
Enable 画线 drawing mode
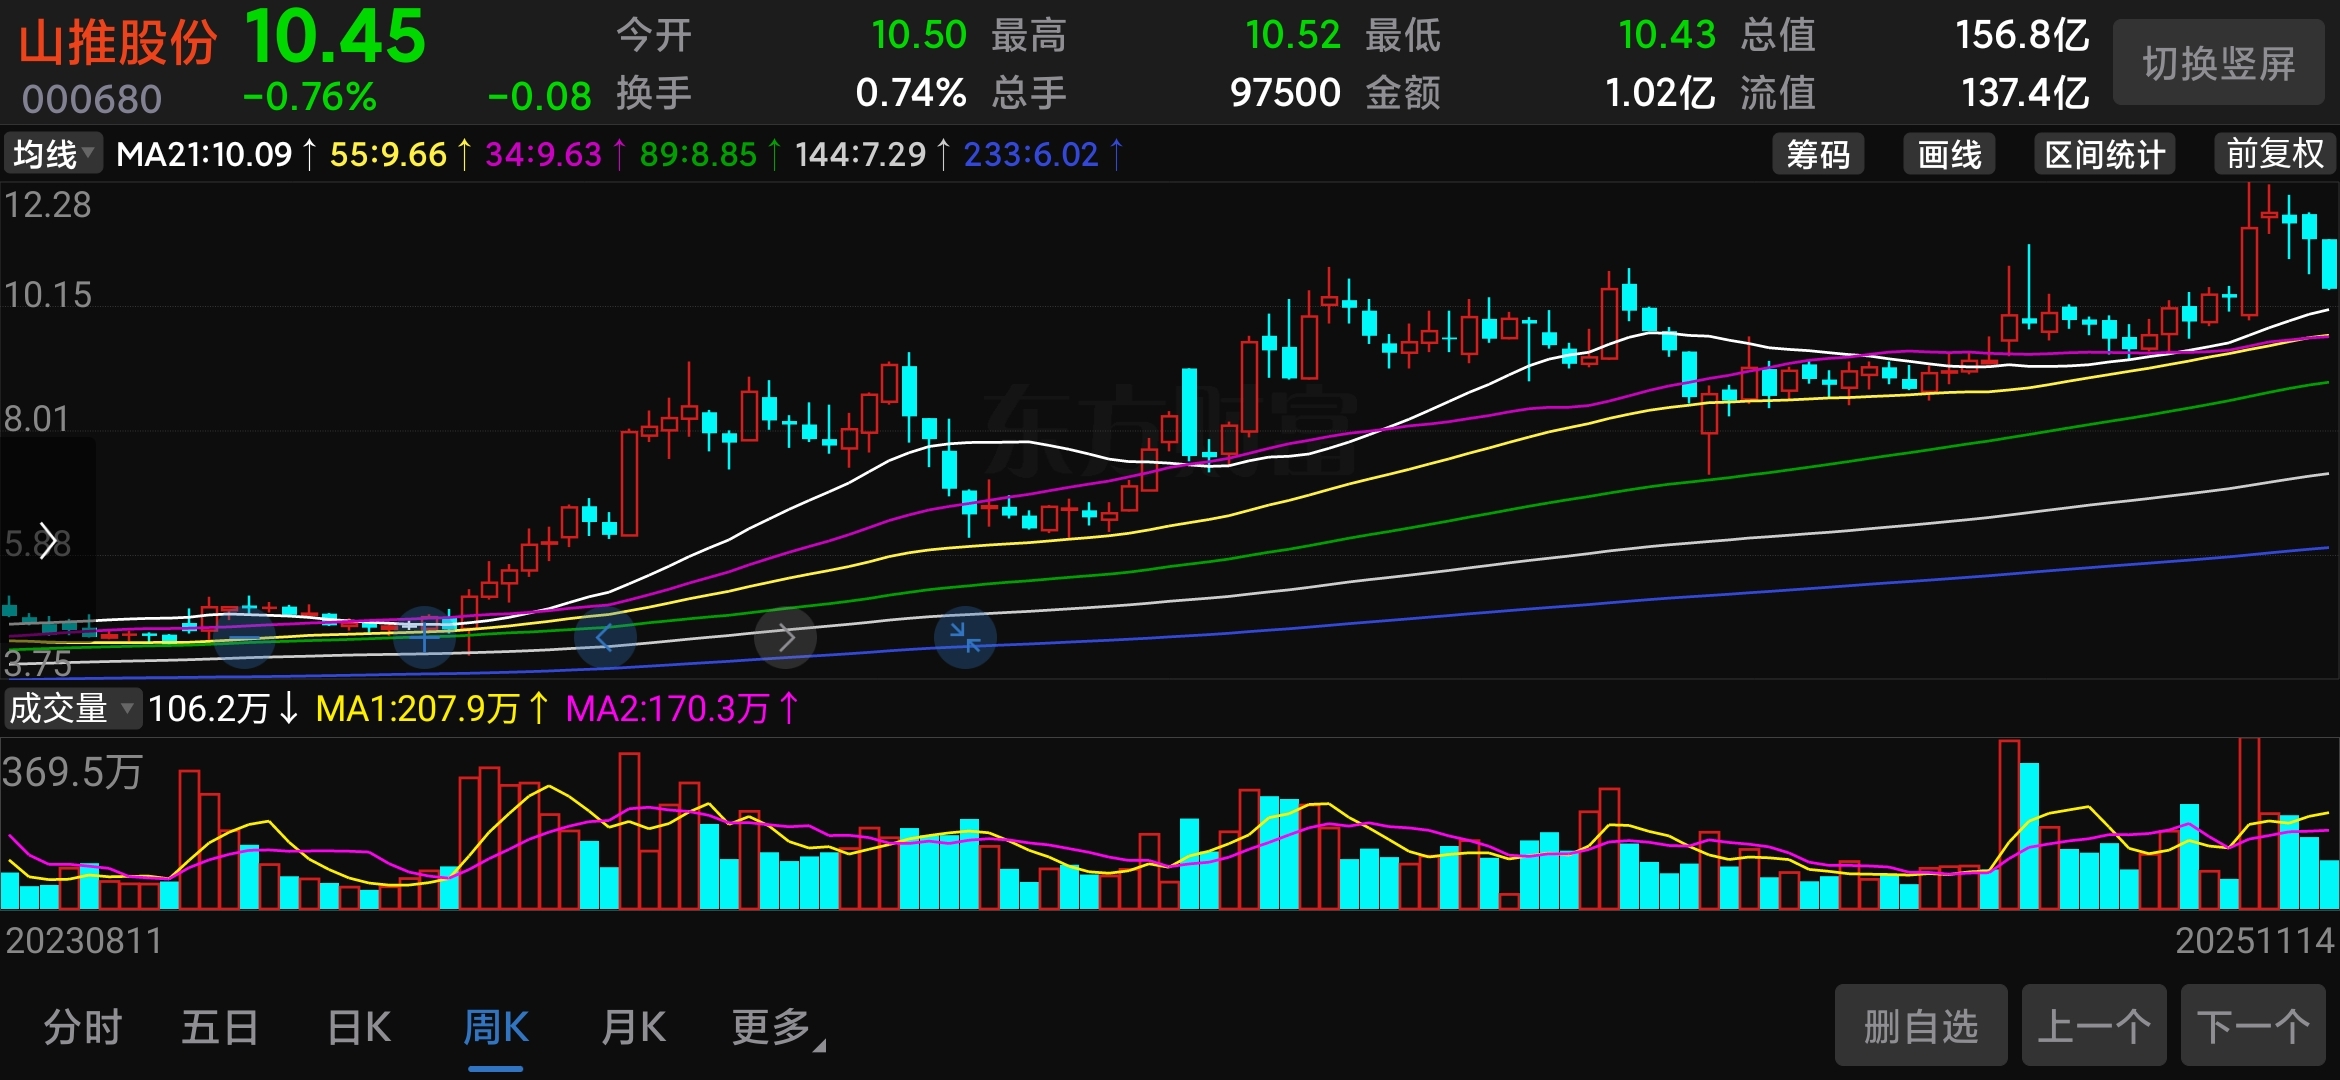click(x=1948, y=154)
